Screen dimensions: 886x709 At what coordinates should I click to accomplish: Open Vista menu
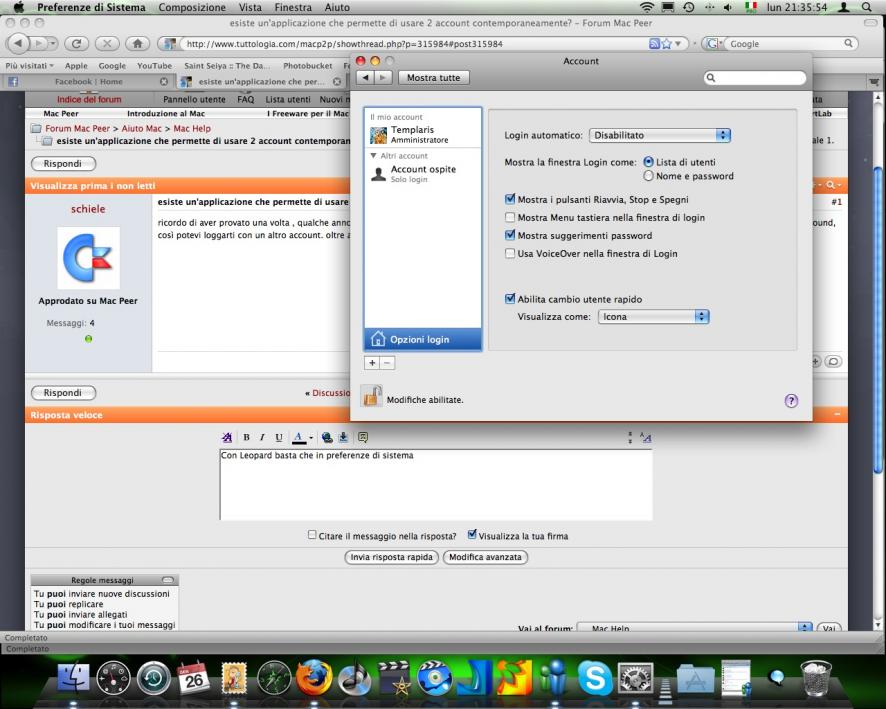coord(250,7)
